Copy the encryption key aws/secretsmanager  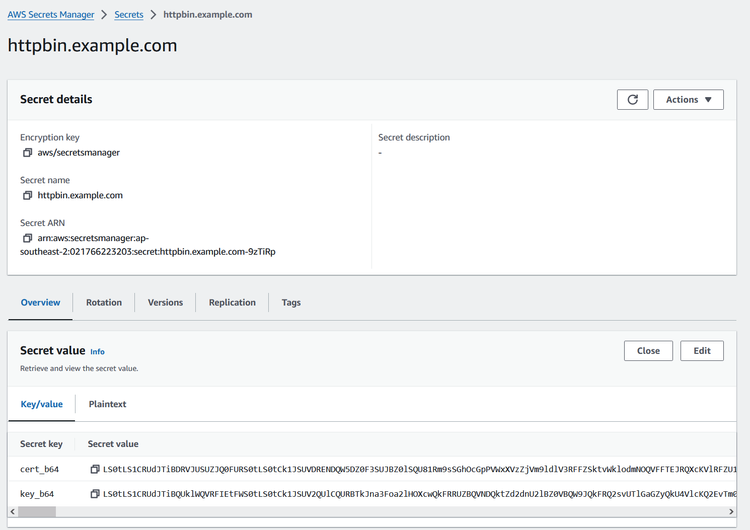point(28,153)
